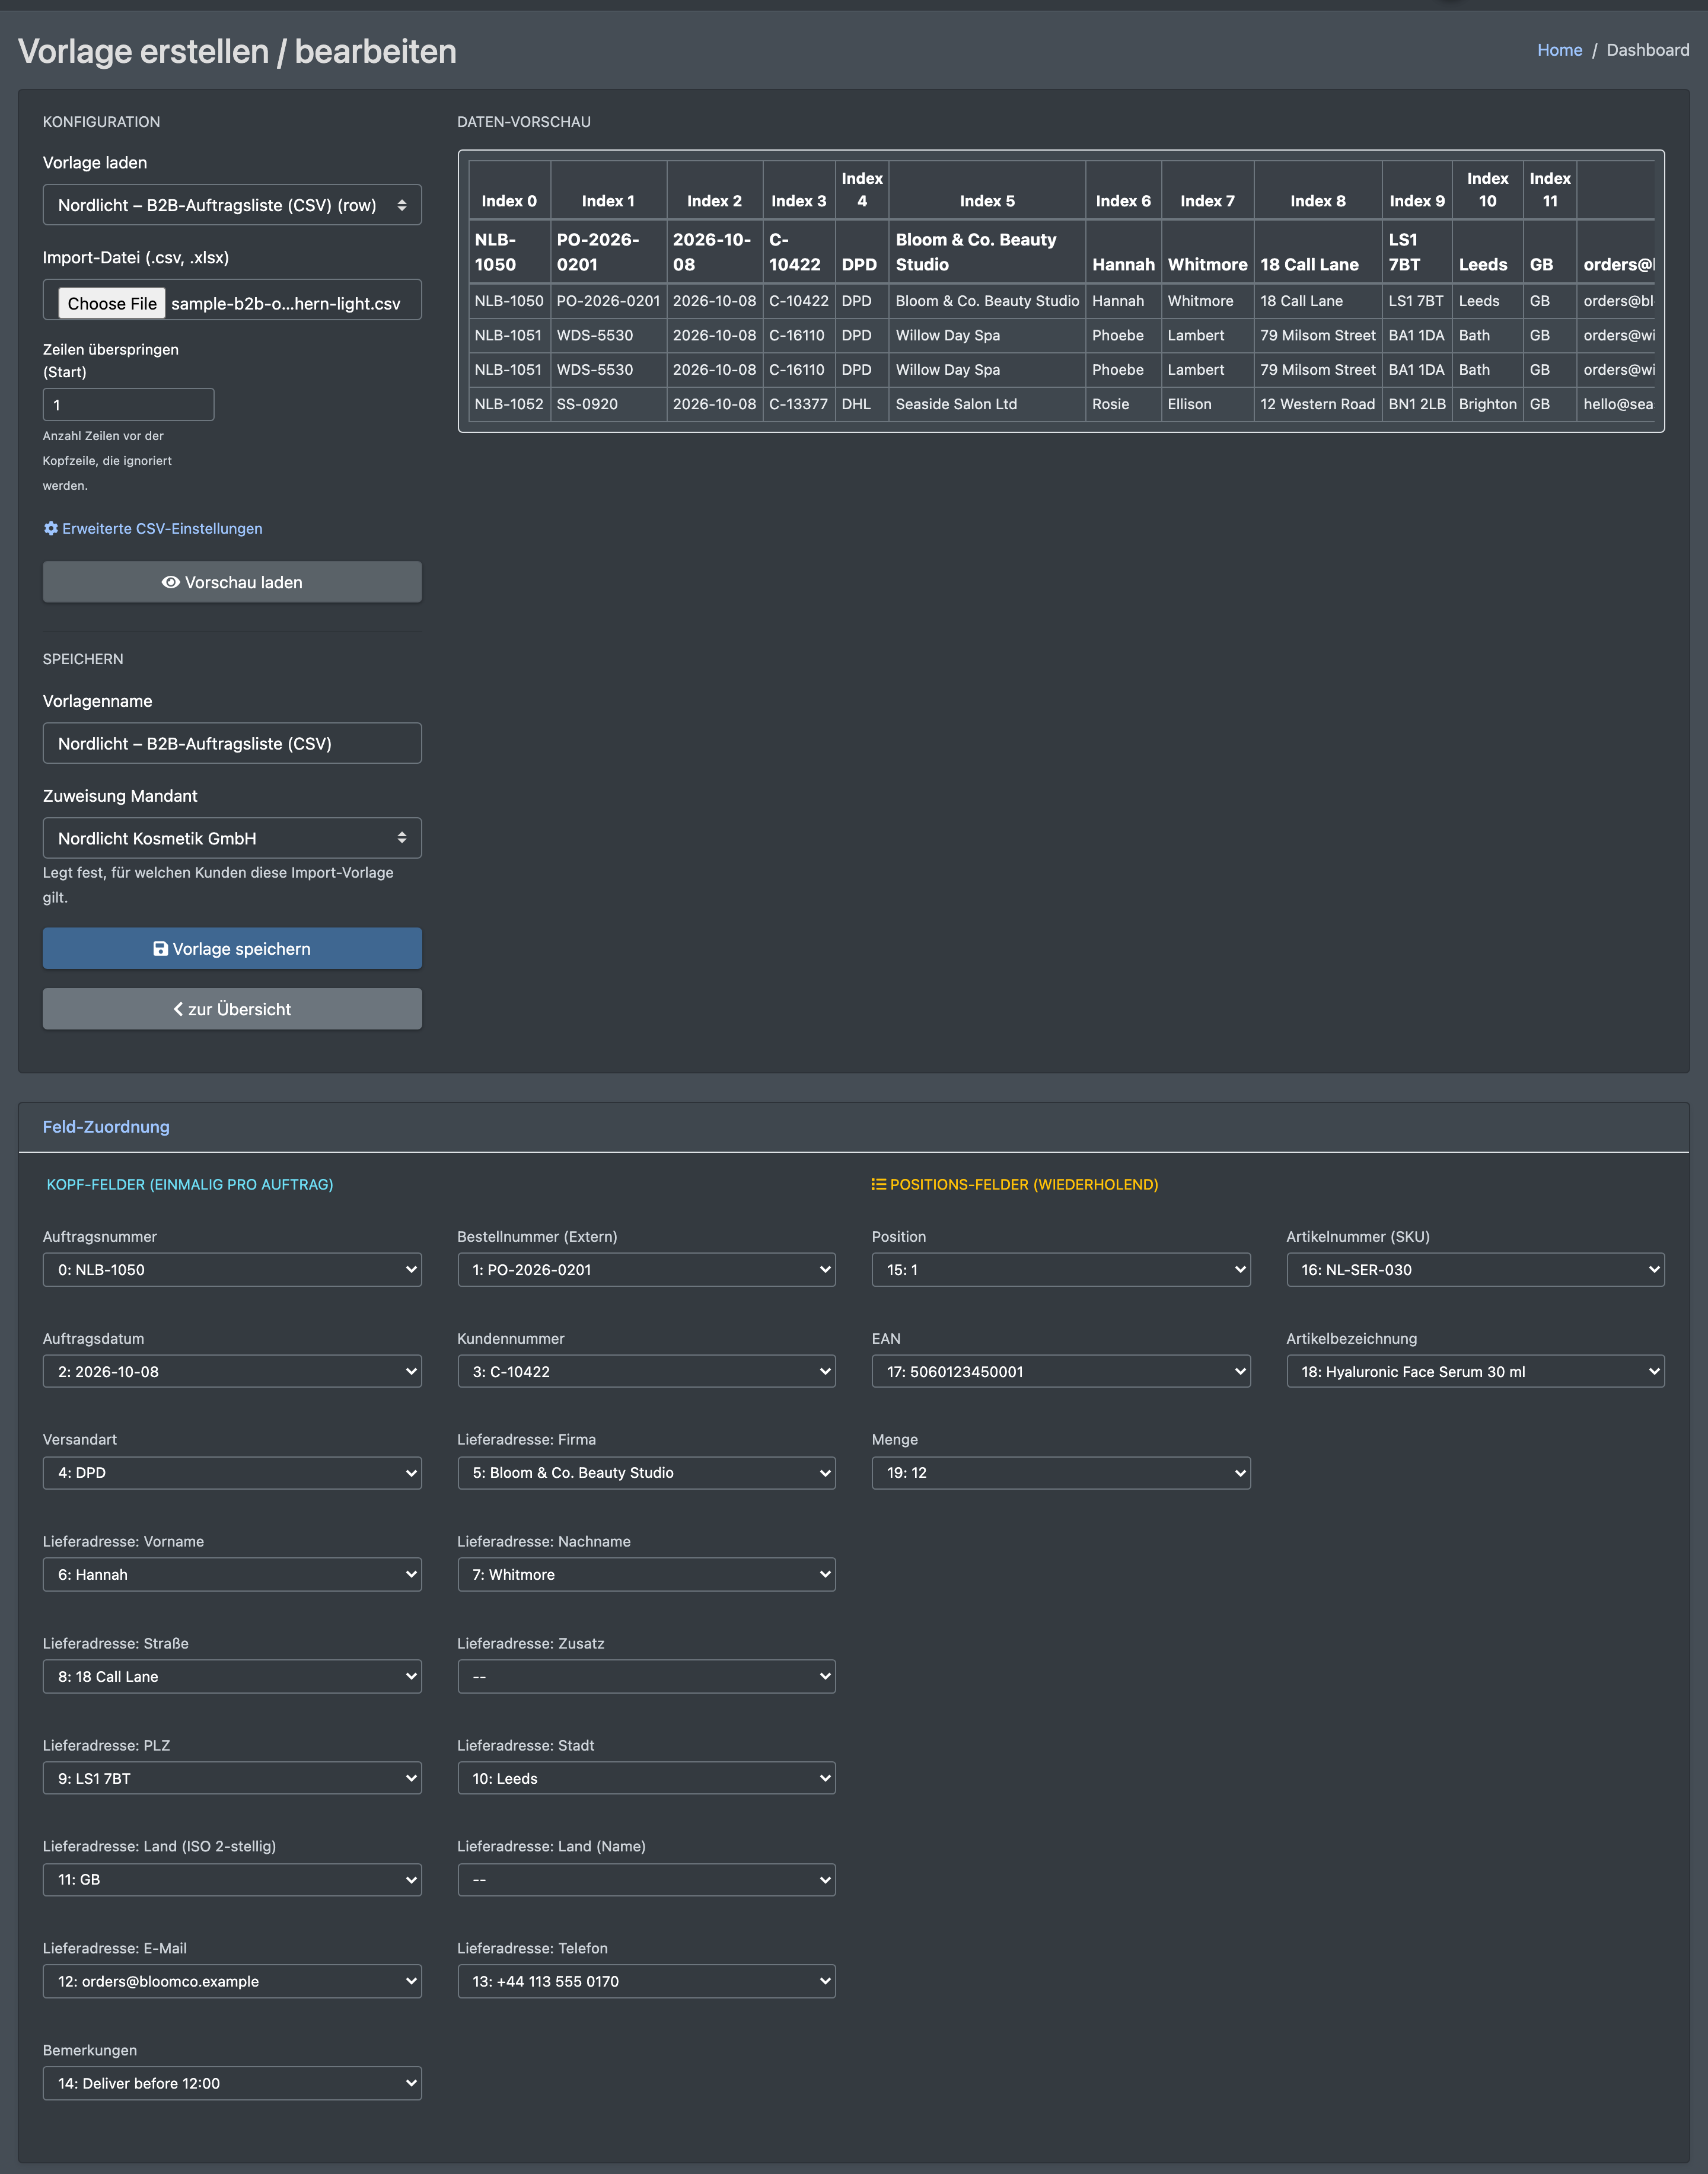Open Erweiterte CSV-Einstellungen link
This screenshot has height=2174, width=1708.
153,528
